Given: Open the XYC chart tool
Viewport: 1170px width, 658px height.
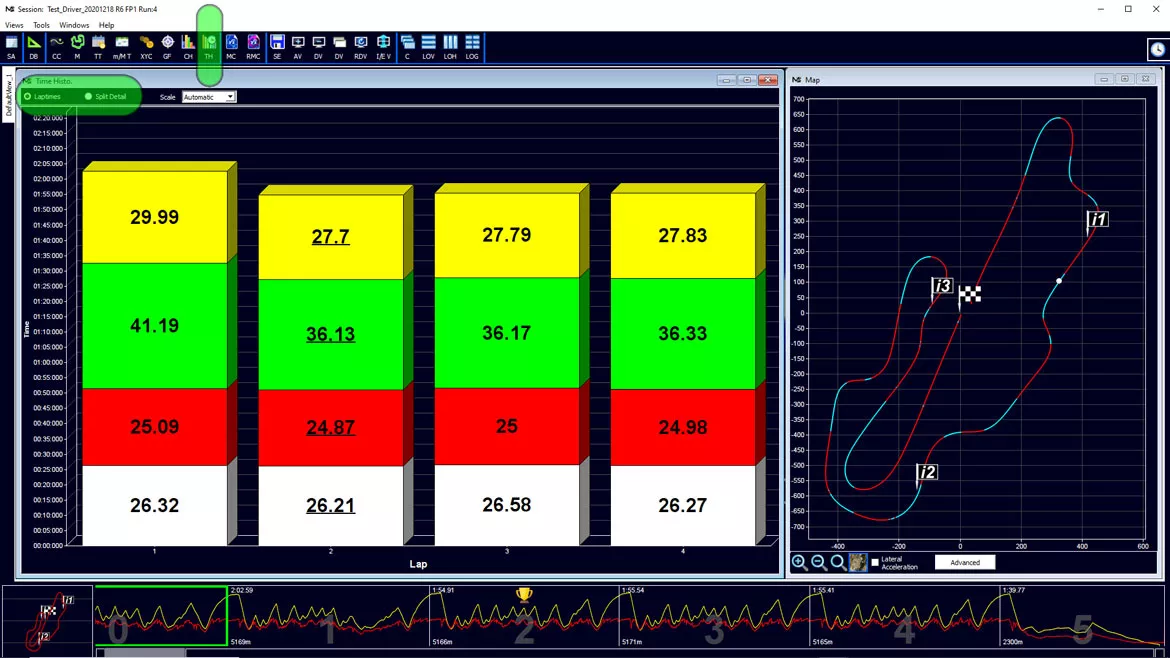Looking at the screenshot, I should [146, 46].
